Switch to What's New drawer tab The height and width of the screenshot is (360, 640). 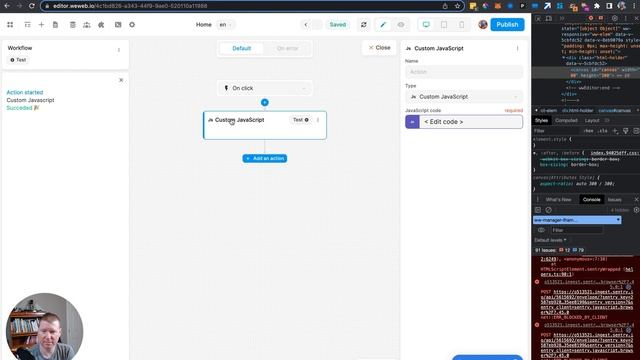point(558,200)
